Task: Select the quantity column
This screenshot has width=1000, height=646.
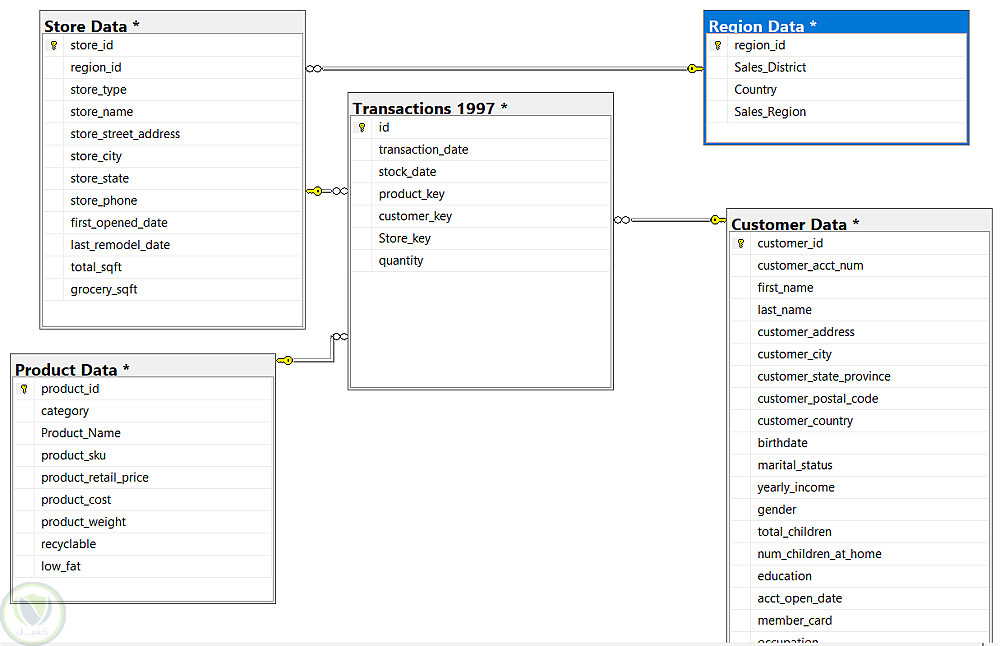Action: click(481, 261)
